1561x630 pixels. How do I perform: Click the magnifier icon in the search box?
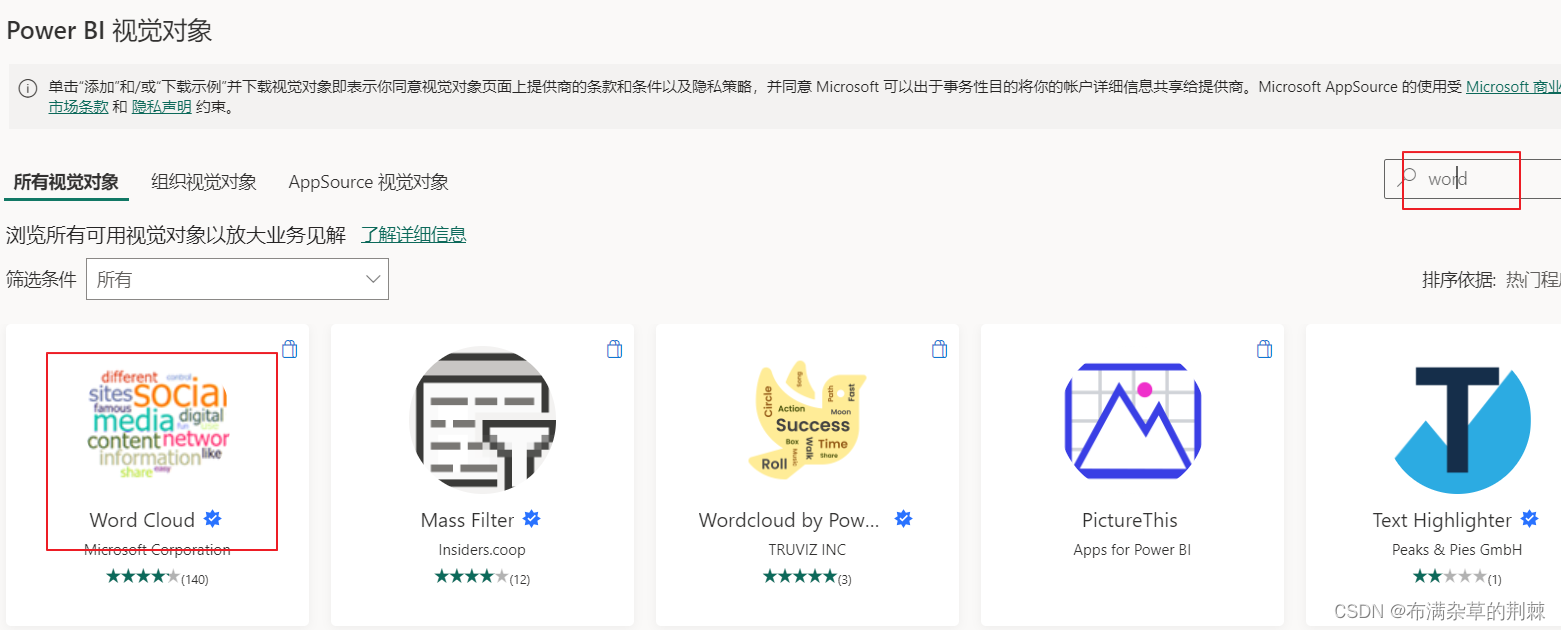click(x=1407, y=178)
